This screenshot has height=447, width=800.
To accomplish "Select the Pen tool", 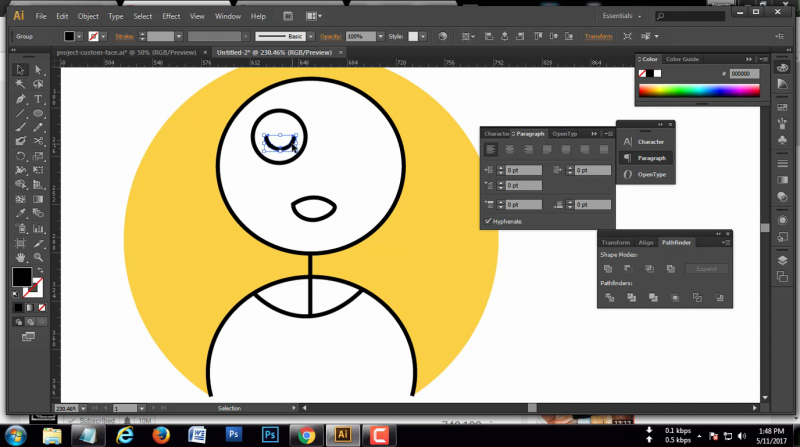I will tap(21, 99).
